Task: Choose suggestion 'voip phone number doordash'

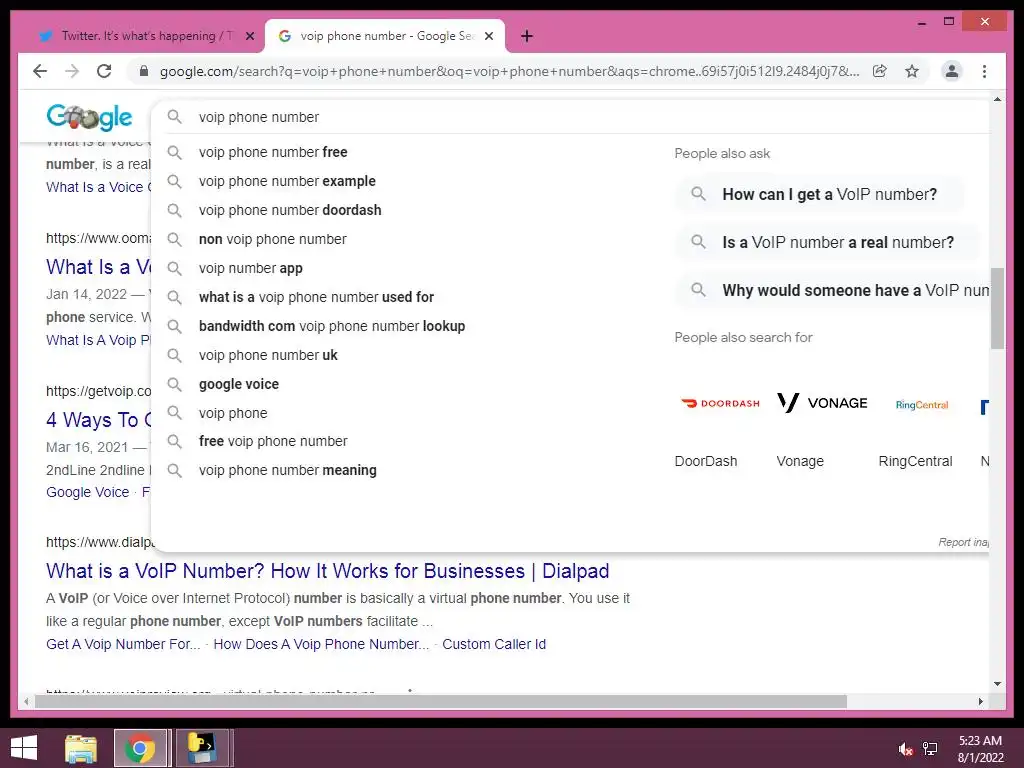Action: pyautogui.click(x=290, y=210)
